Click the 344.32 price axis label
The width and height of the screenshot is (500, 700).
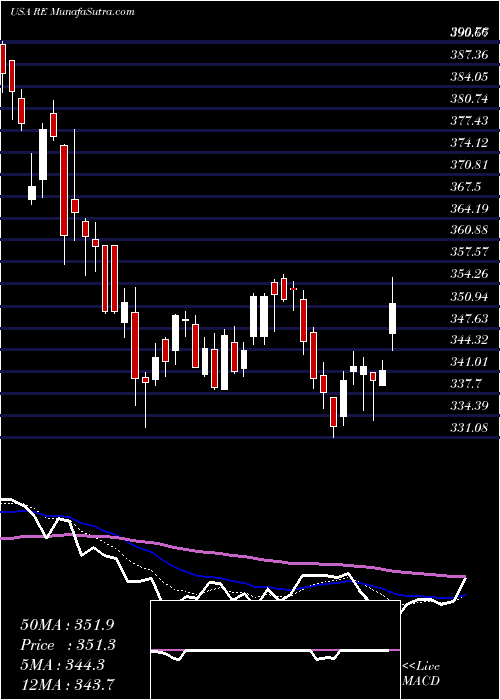[469, 340]
